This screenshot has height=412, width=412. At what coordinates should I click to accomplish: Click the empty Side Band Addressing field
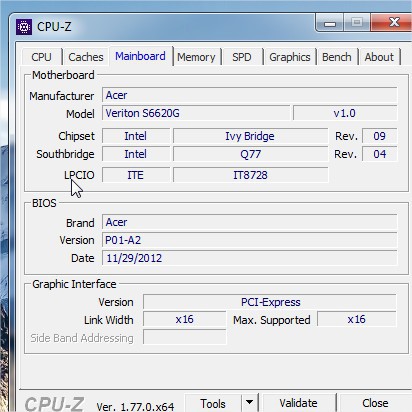tap(185, 337)
